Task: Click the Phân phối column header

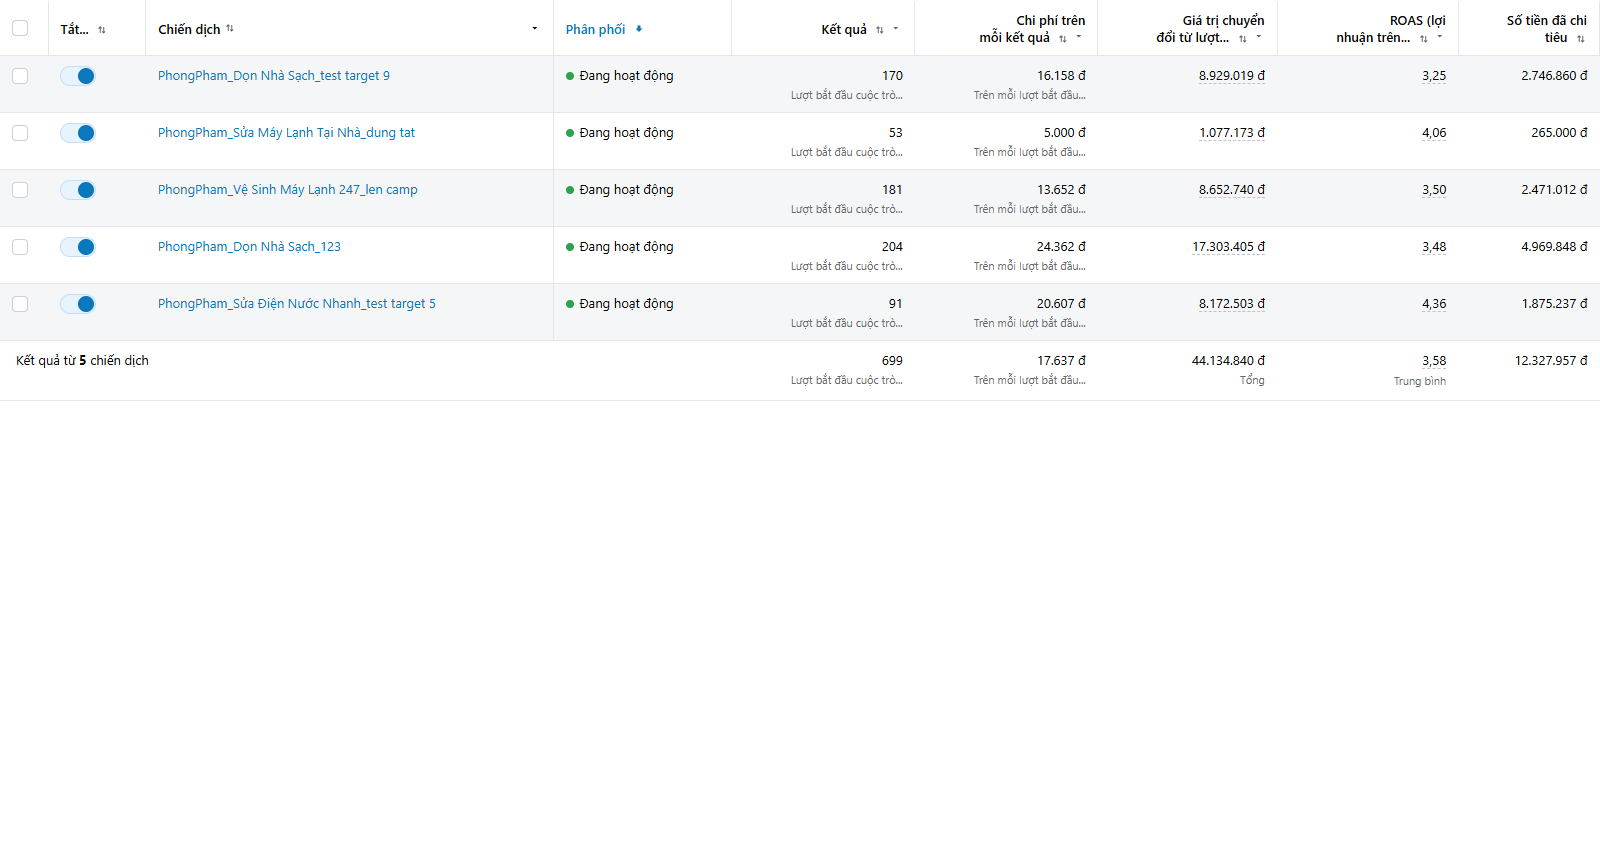Action: point(596,29)
